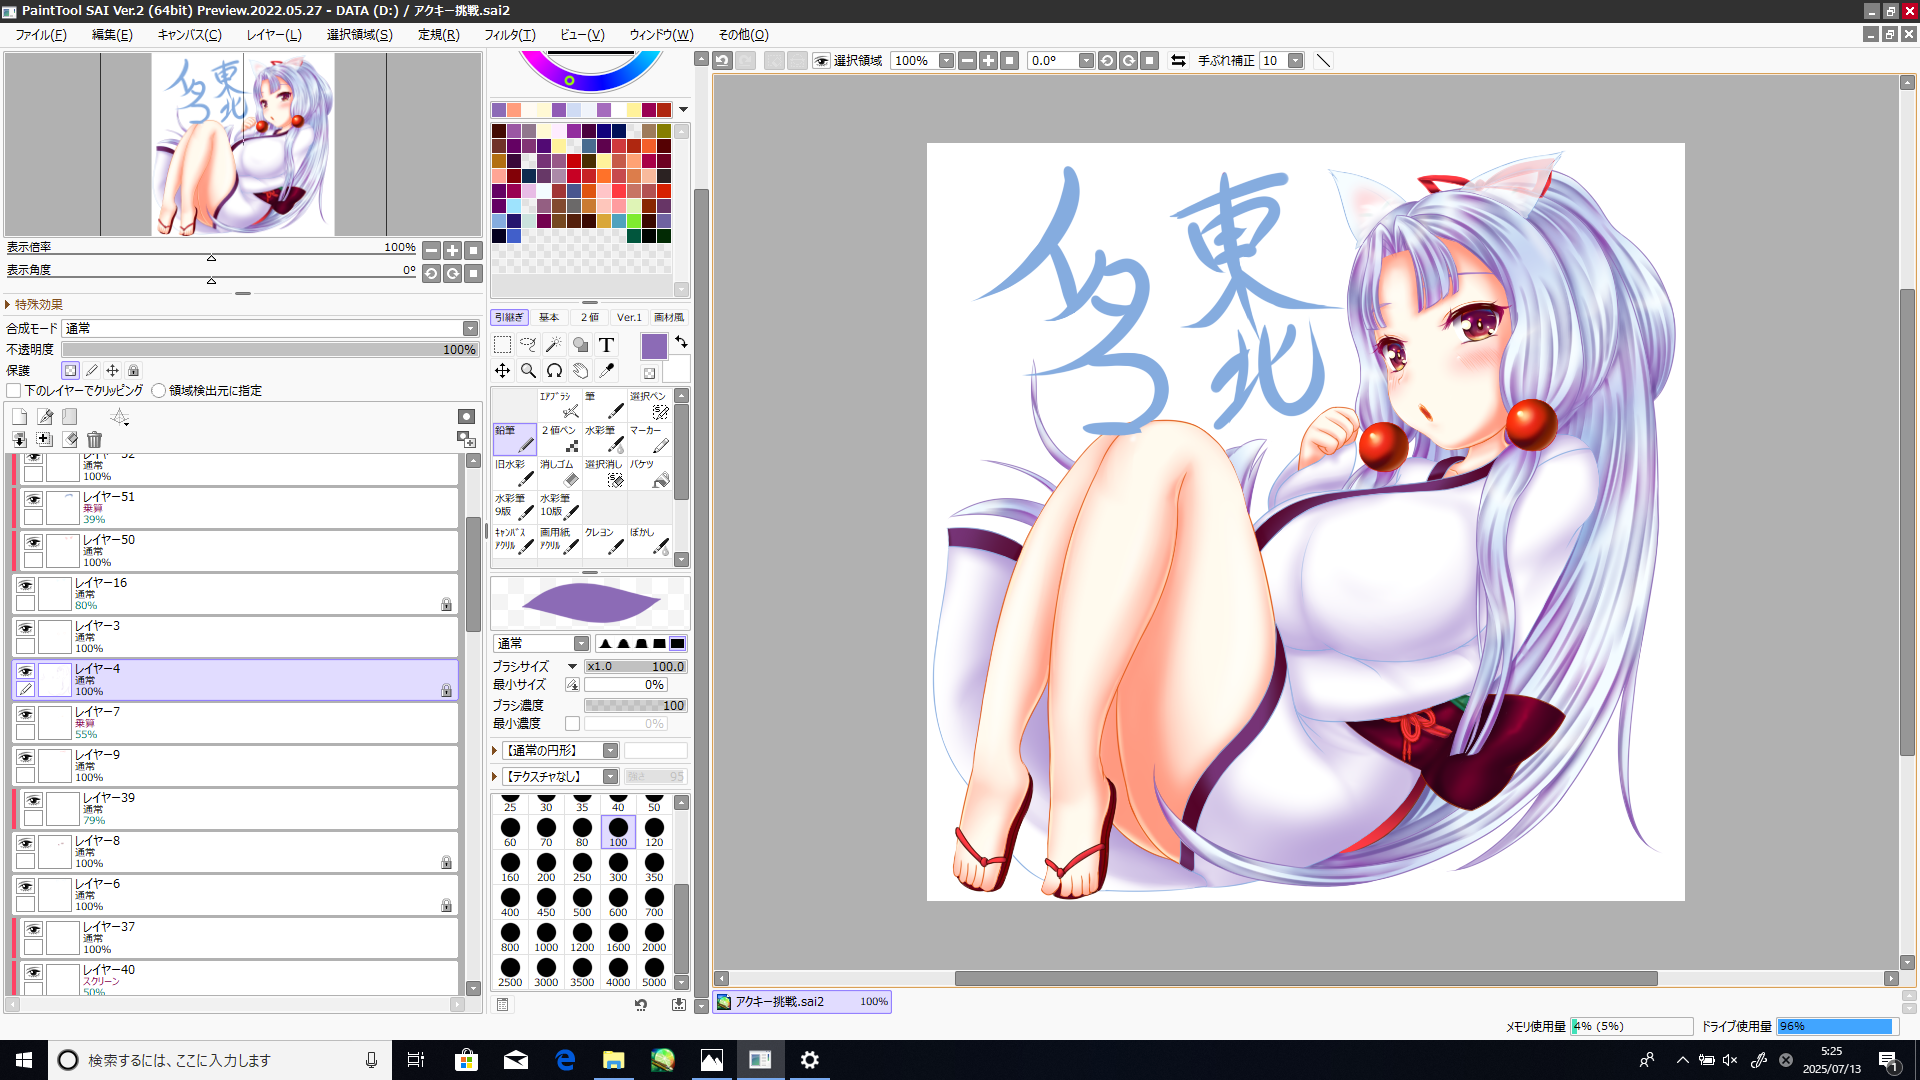Select brush size preset 60
The height and width of the screenshot is (1080, 1920).
(510, 832)
